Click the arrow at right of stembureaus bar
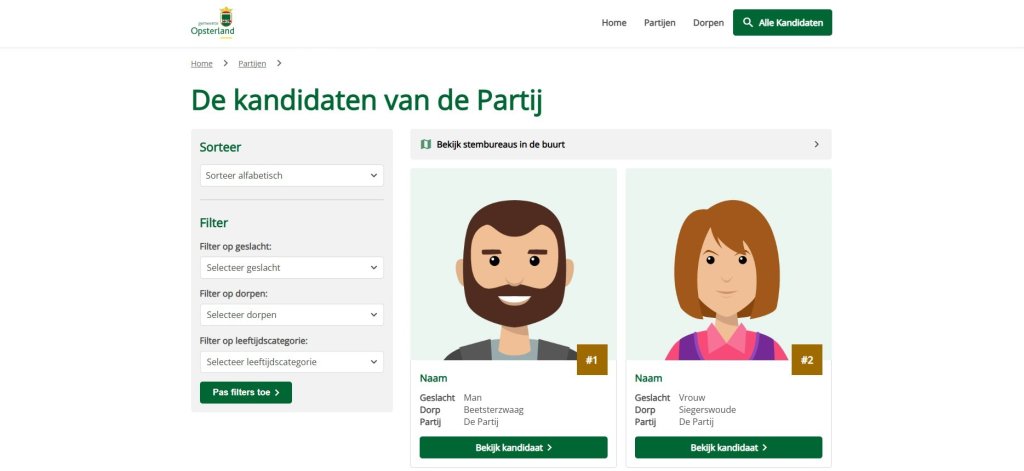 pos(816,144)
